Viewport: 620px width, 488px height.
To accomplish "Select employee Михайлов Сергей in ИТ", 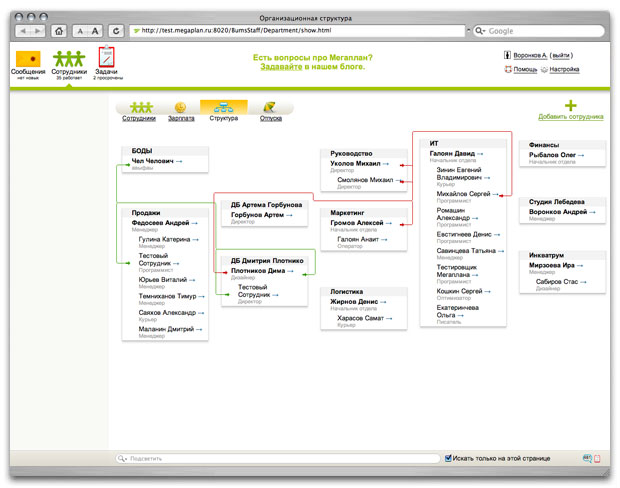I will click(463, 194).
